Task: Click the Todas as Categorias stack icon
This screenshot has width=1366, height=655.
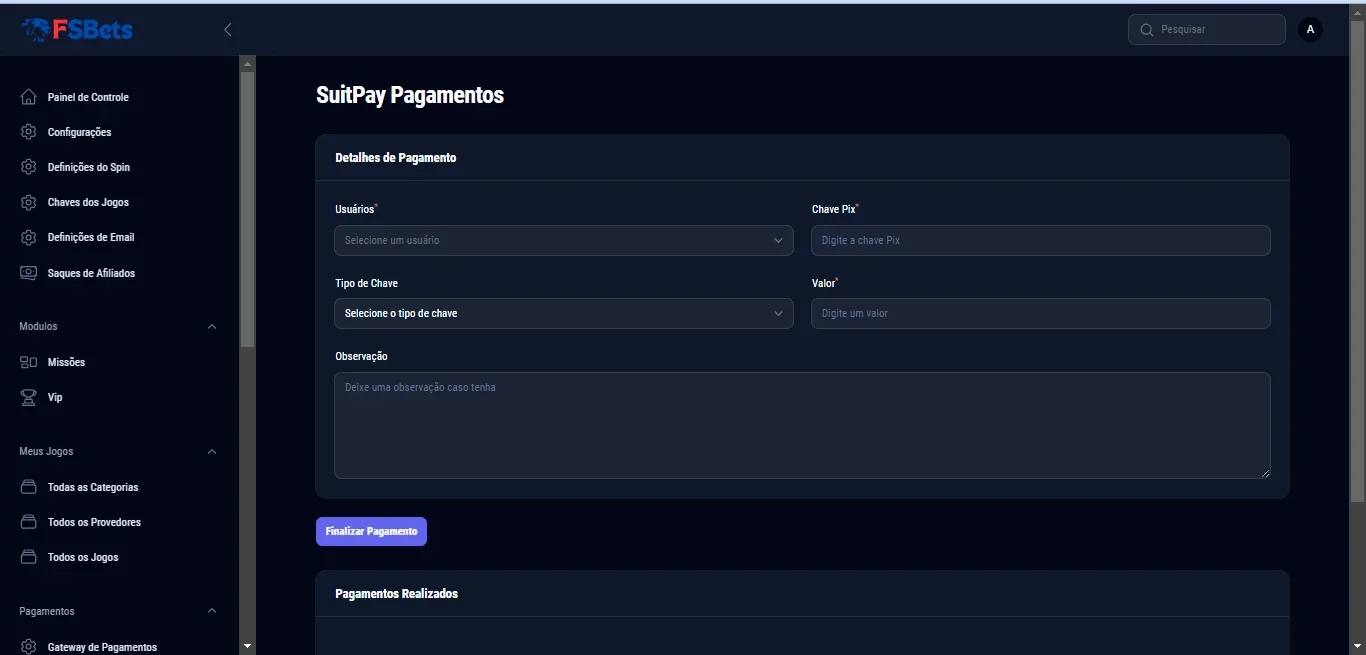Action: tap(29, 487)
